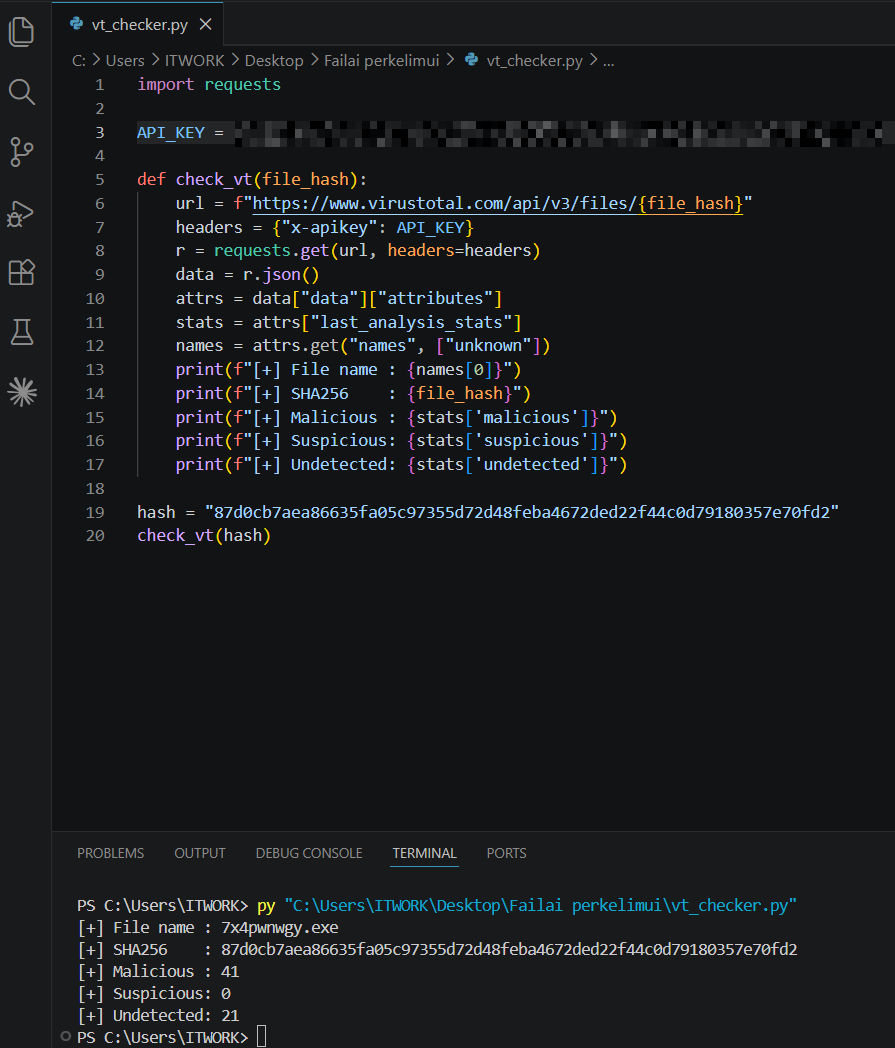Click the Failai perkelimui breadcrumb segment

[382, 61]
